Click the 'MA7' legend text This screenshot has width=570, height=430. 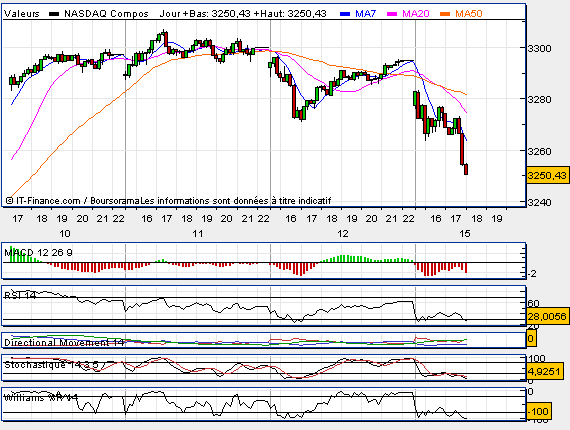(365, 14)
